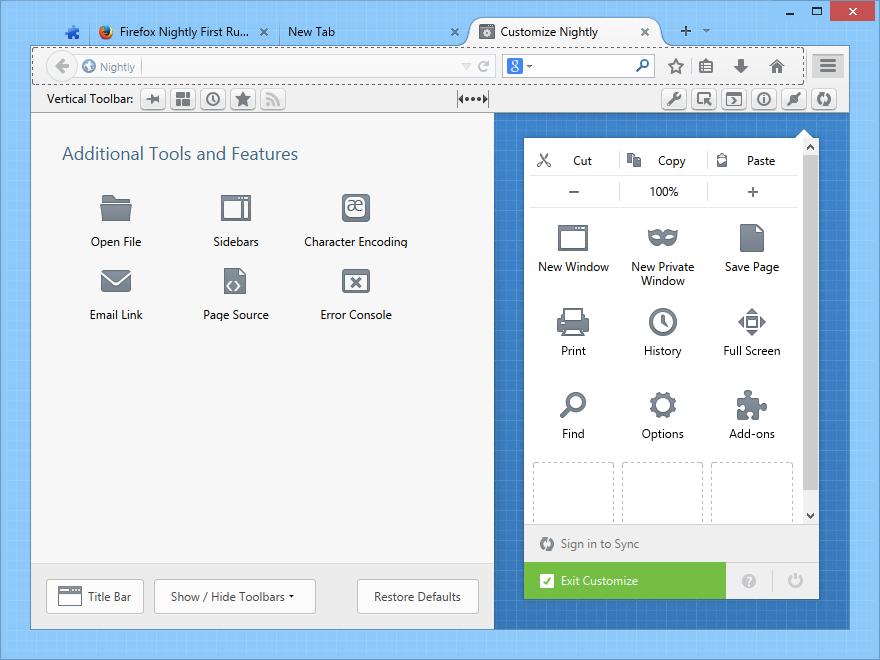Click the Home icon in toolbar
Image resolution: width=880 pixels, height=660 pixels.
click(776, 66)
